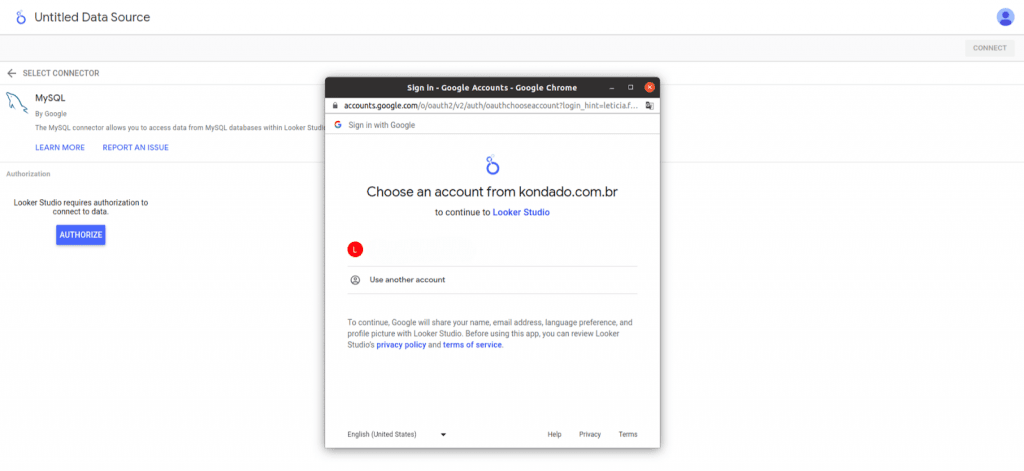
Task: Click REPORT AN ISSUE link
Action: [135, 148]
